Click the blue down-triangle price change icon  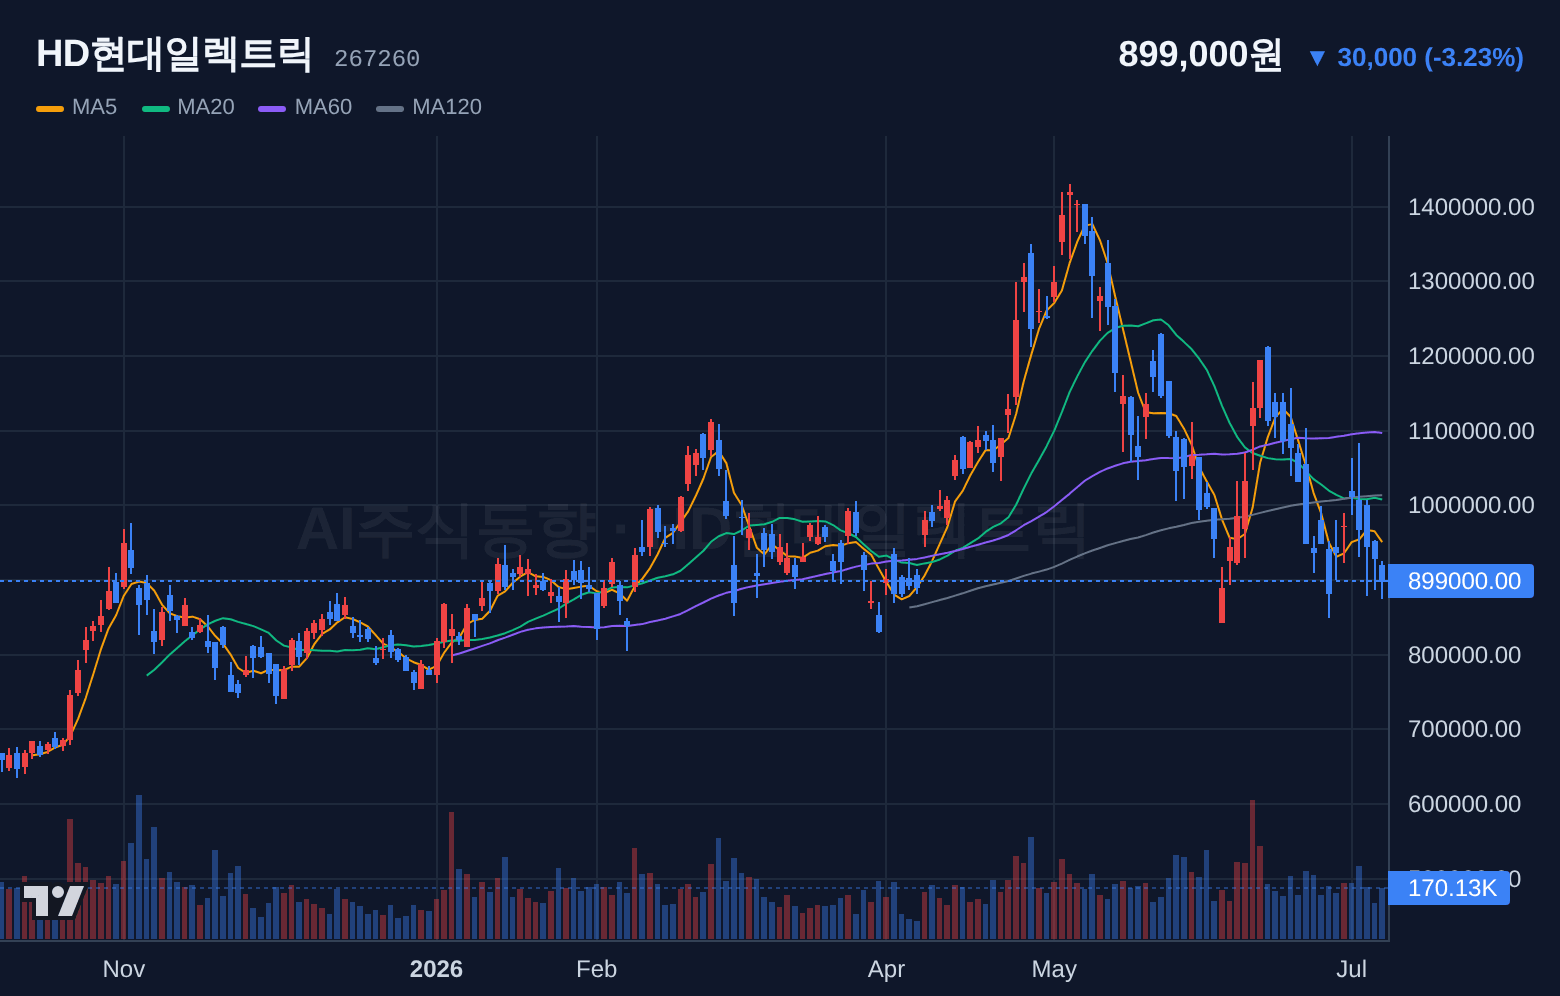pyautogui.click(x=1317, y=58)
